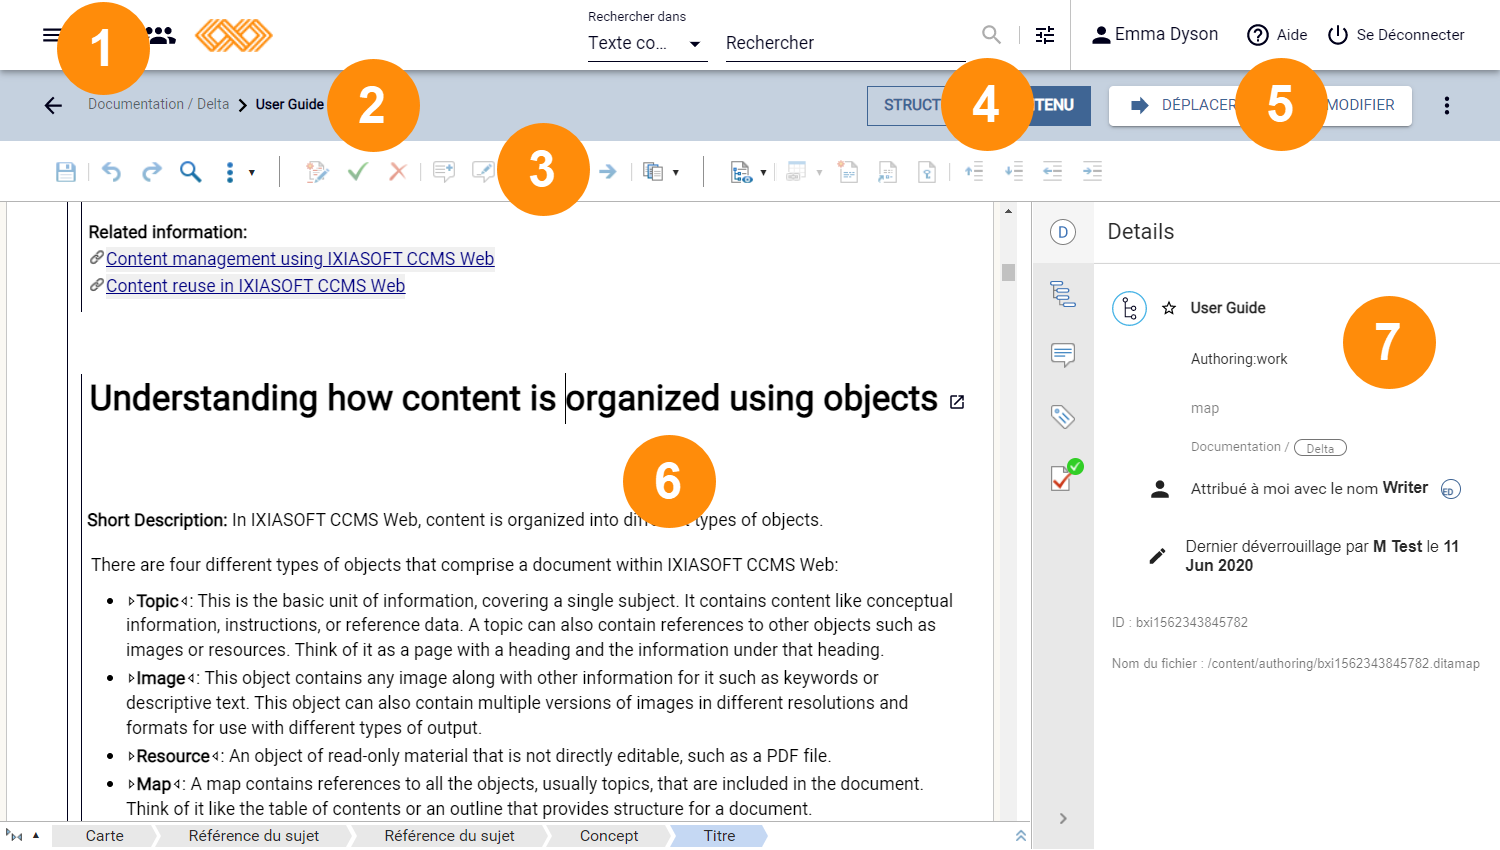Viewport: 1500px width, 850px height.
Task: Expand the Resource term tag
Action: pyautogui.click(x=131, y=757)
